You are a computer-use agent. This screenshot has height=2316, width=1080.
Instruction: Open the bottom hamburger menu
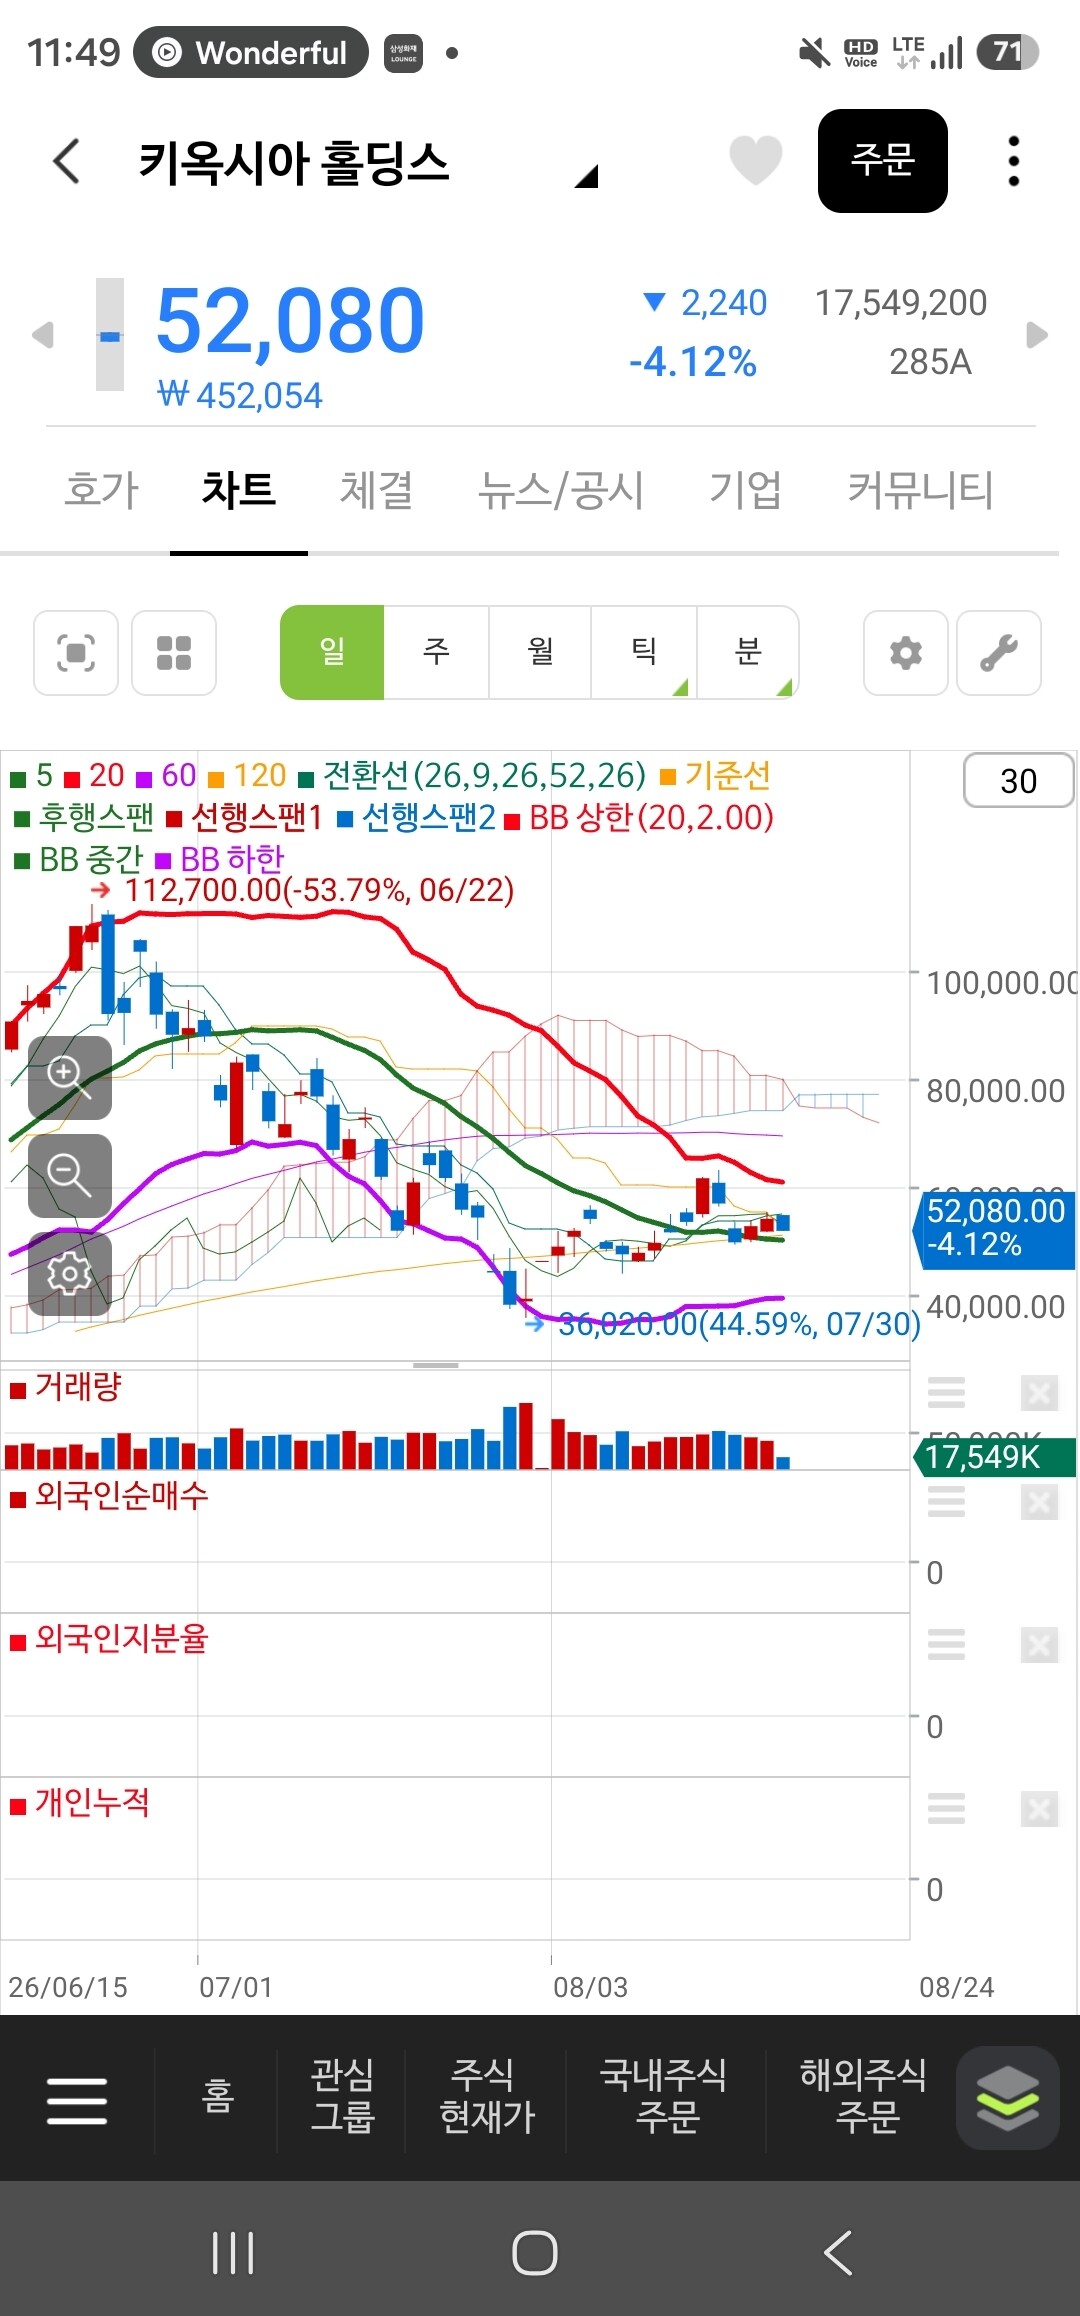[77, 2099]
